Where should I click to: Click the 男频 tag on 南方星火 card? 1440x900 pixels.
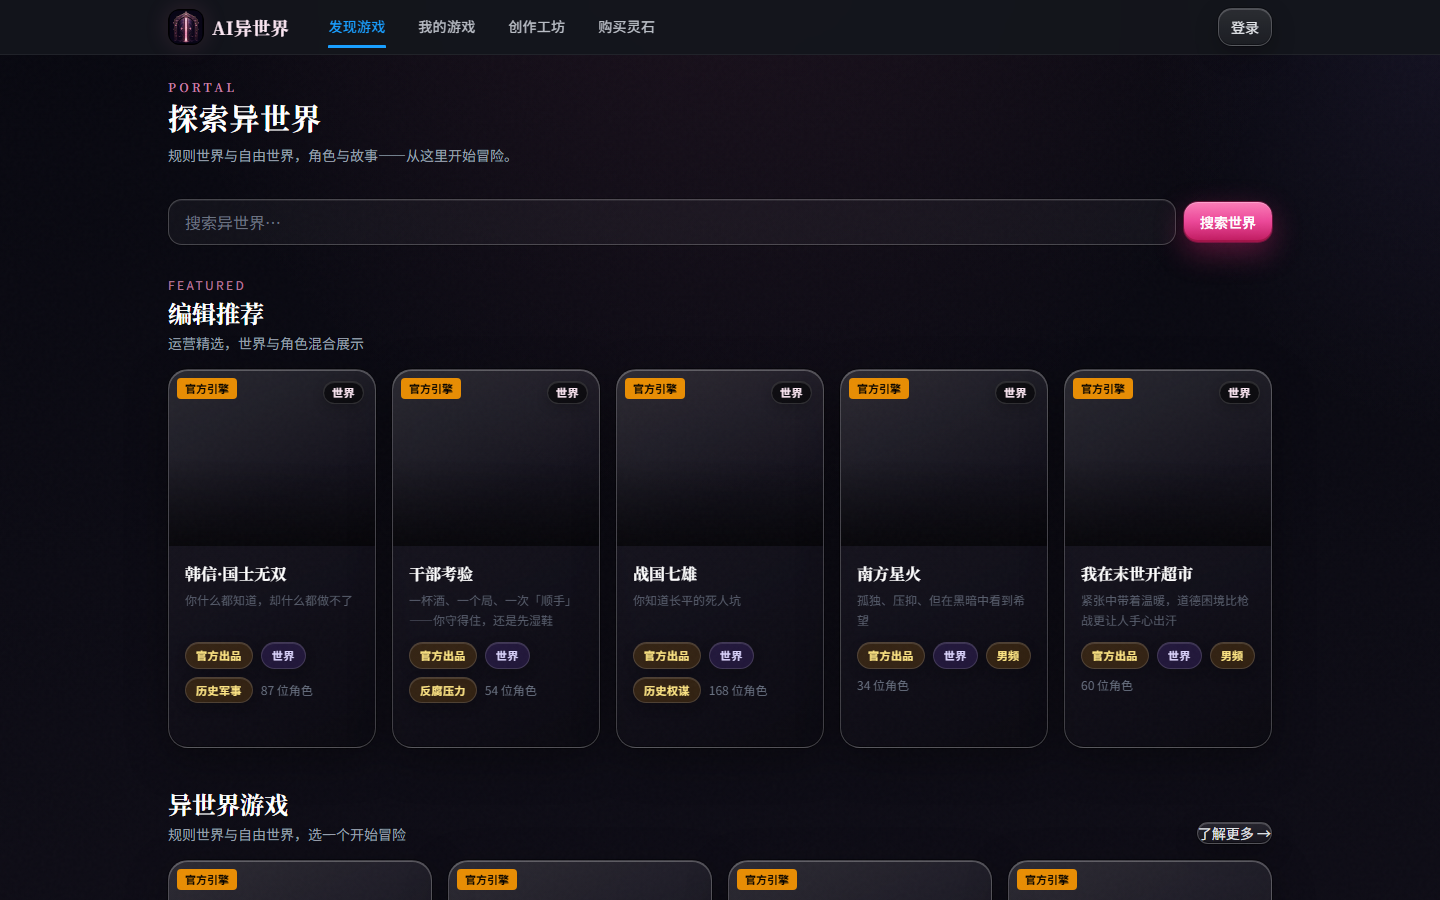(1008, 656)
